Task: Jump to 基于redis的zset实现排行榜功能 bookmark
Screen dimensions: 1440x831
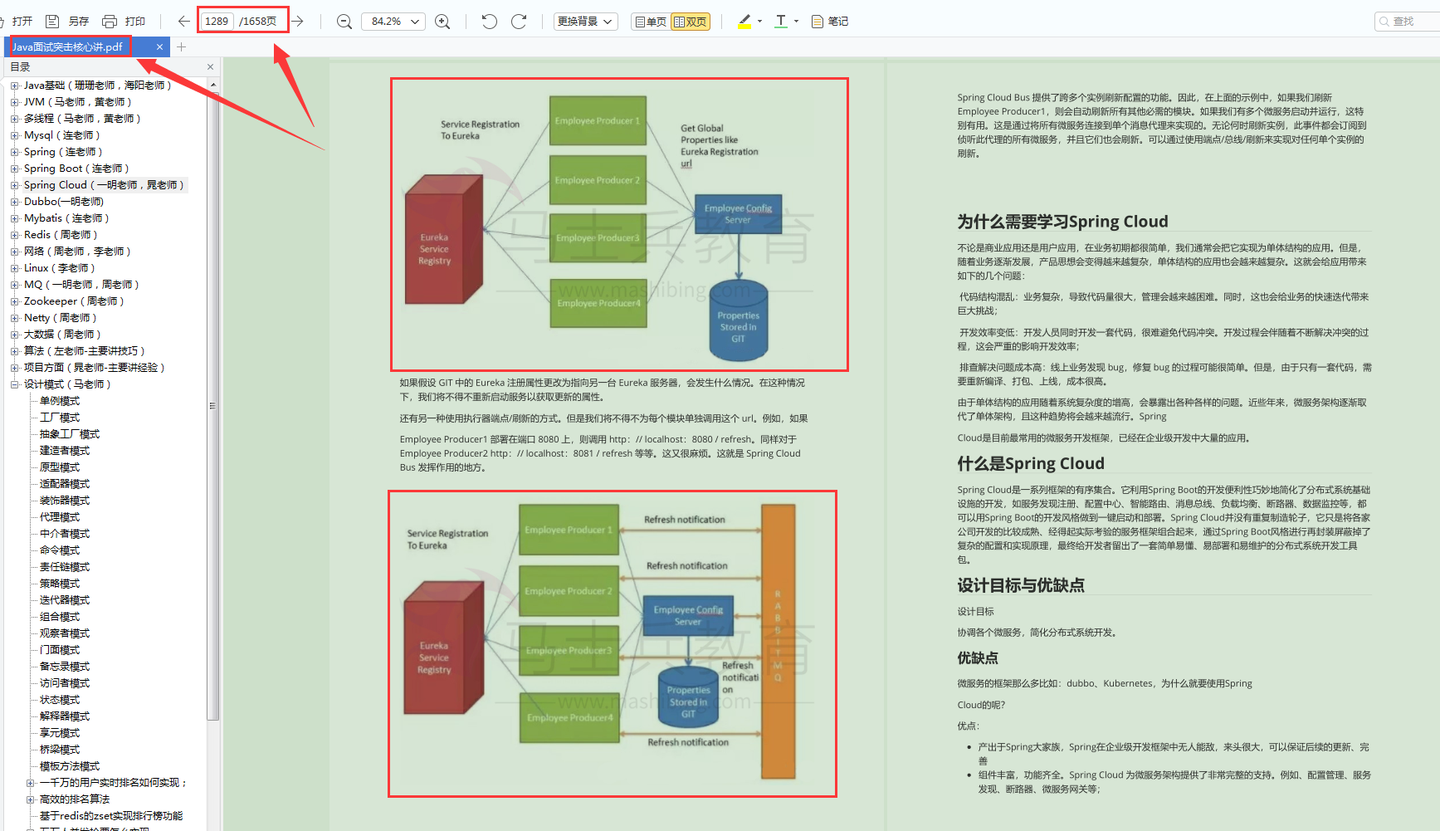Action: tap(111, 816)
